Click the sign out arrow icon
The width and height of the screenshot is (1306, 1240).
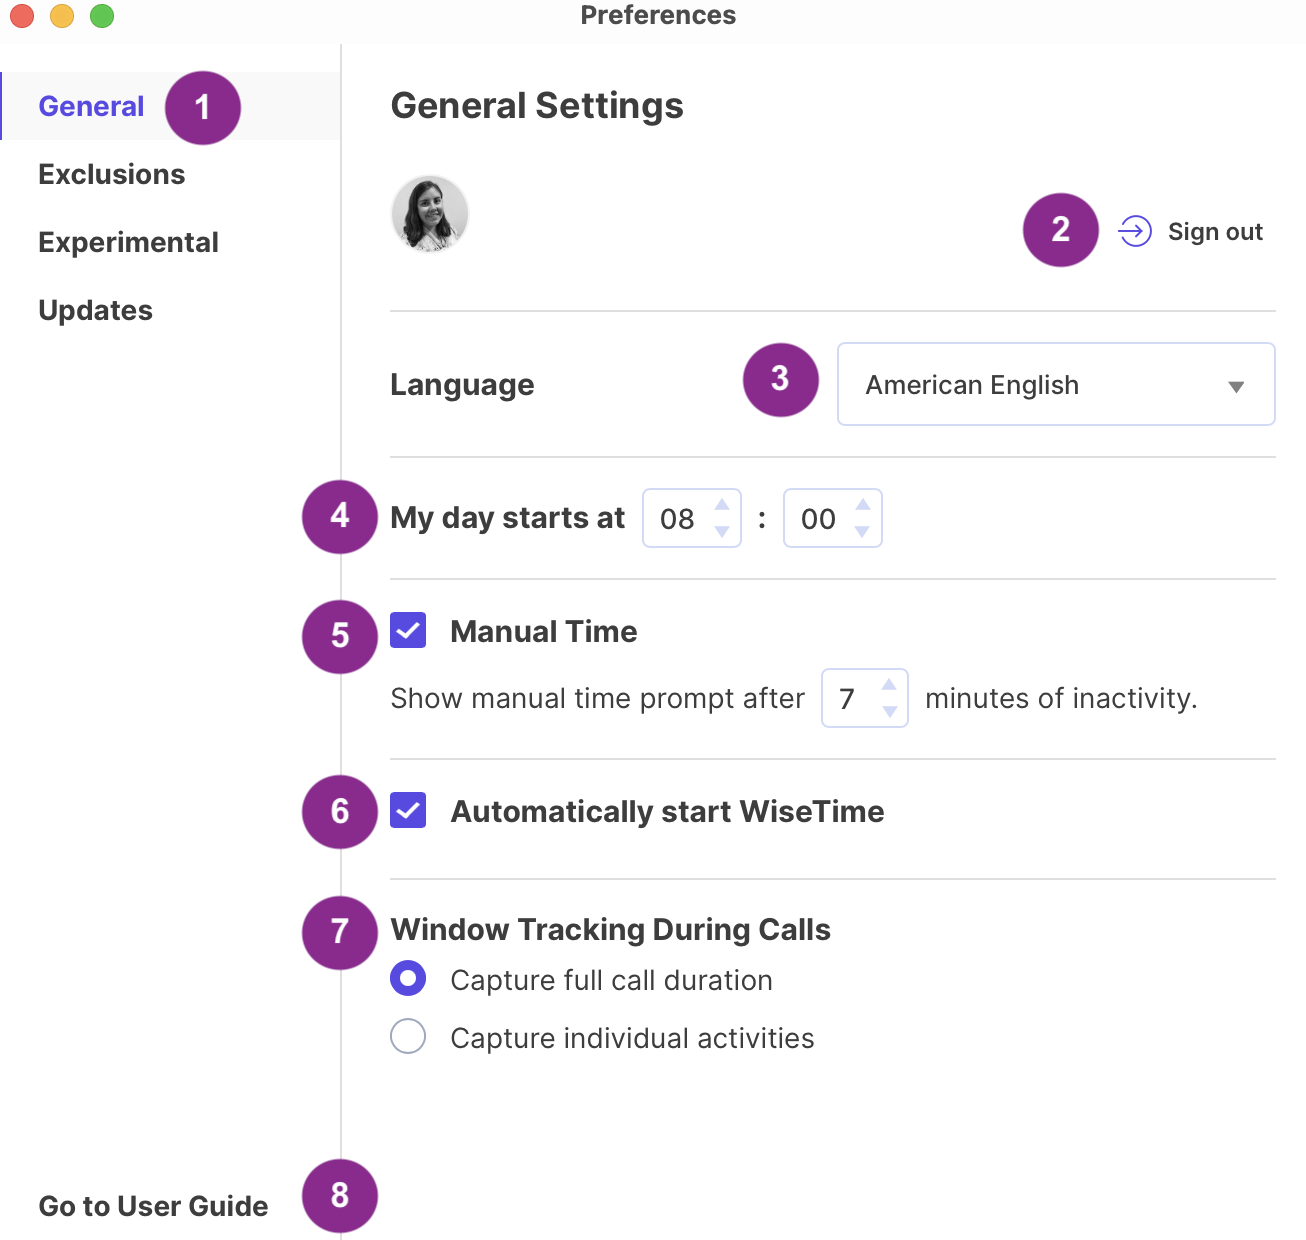coord(1134,231)
